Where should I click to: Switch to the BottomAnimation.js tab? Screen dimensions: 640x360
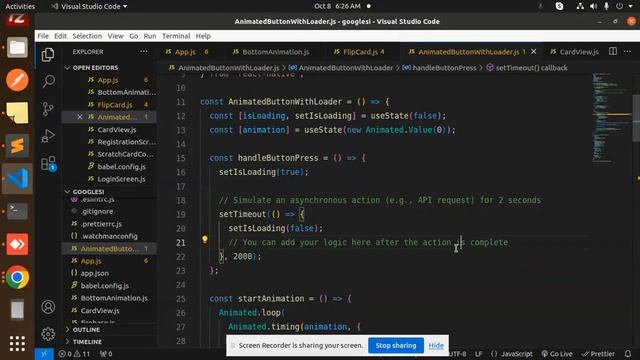coord(275,52)
